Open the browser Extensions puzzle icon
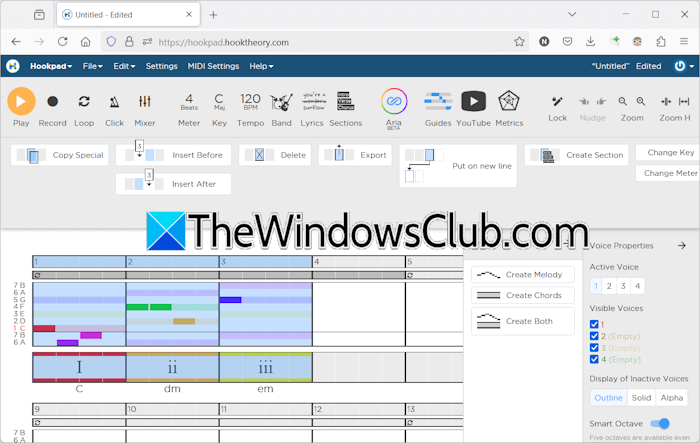700x443 pixels. pyautogui.click(x=661, y=42)
